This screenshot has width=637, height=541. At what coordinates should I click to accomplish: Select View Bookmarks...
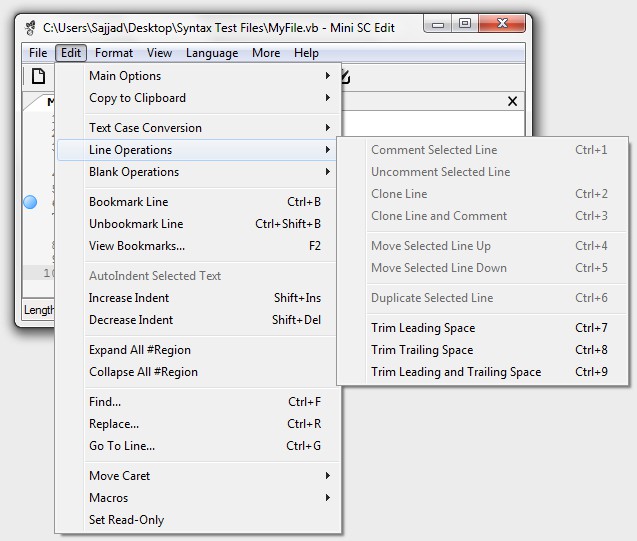coord(197,246)
